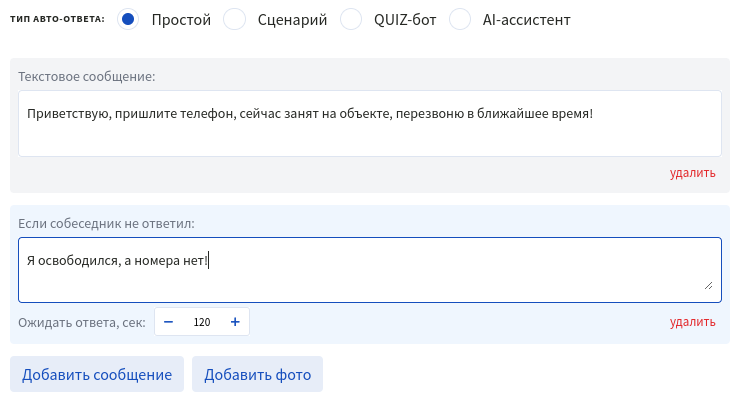Select the 'Сценарий' radio button circle
Viewport: 740px width, 400px height.
(x=234, y=19)
